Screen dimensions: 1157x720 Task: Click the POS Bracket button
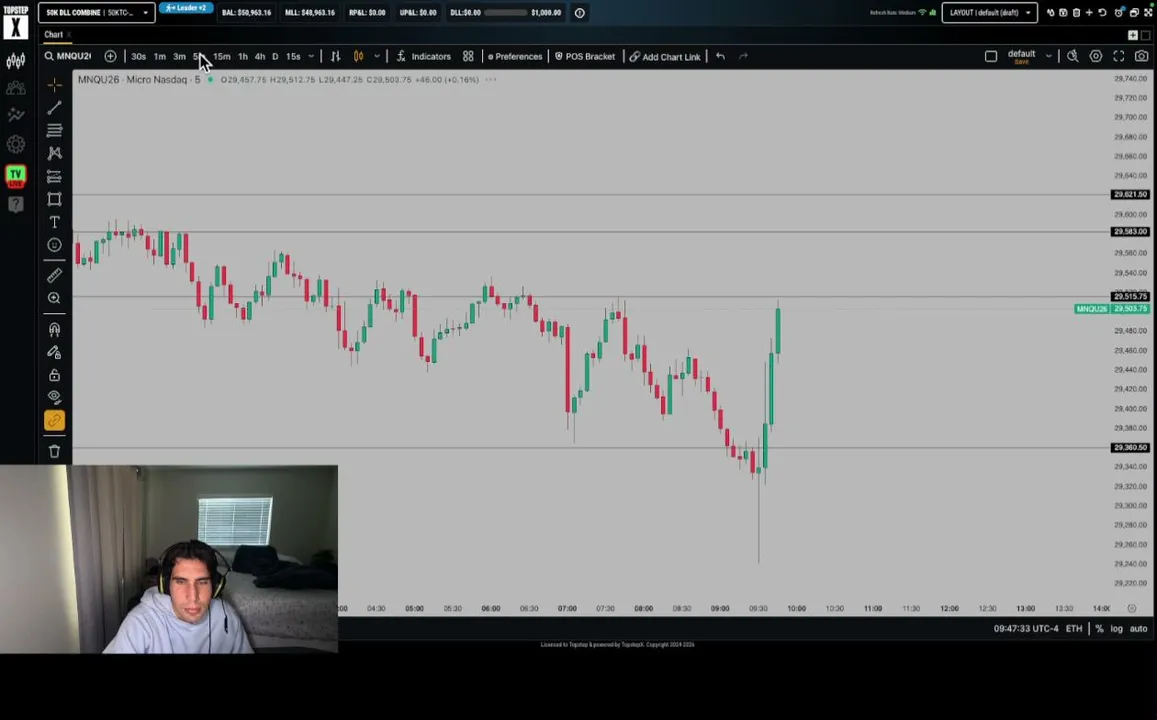tap(585, 57)
